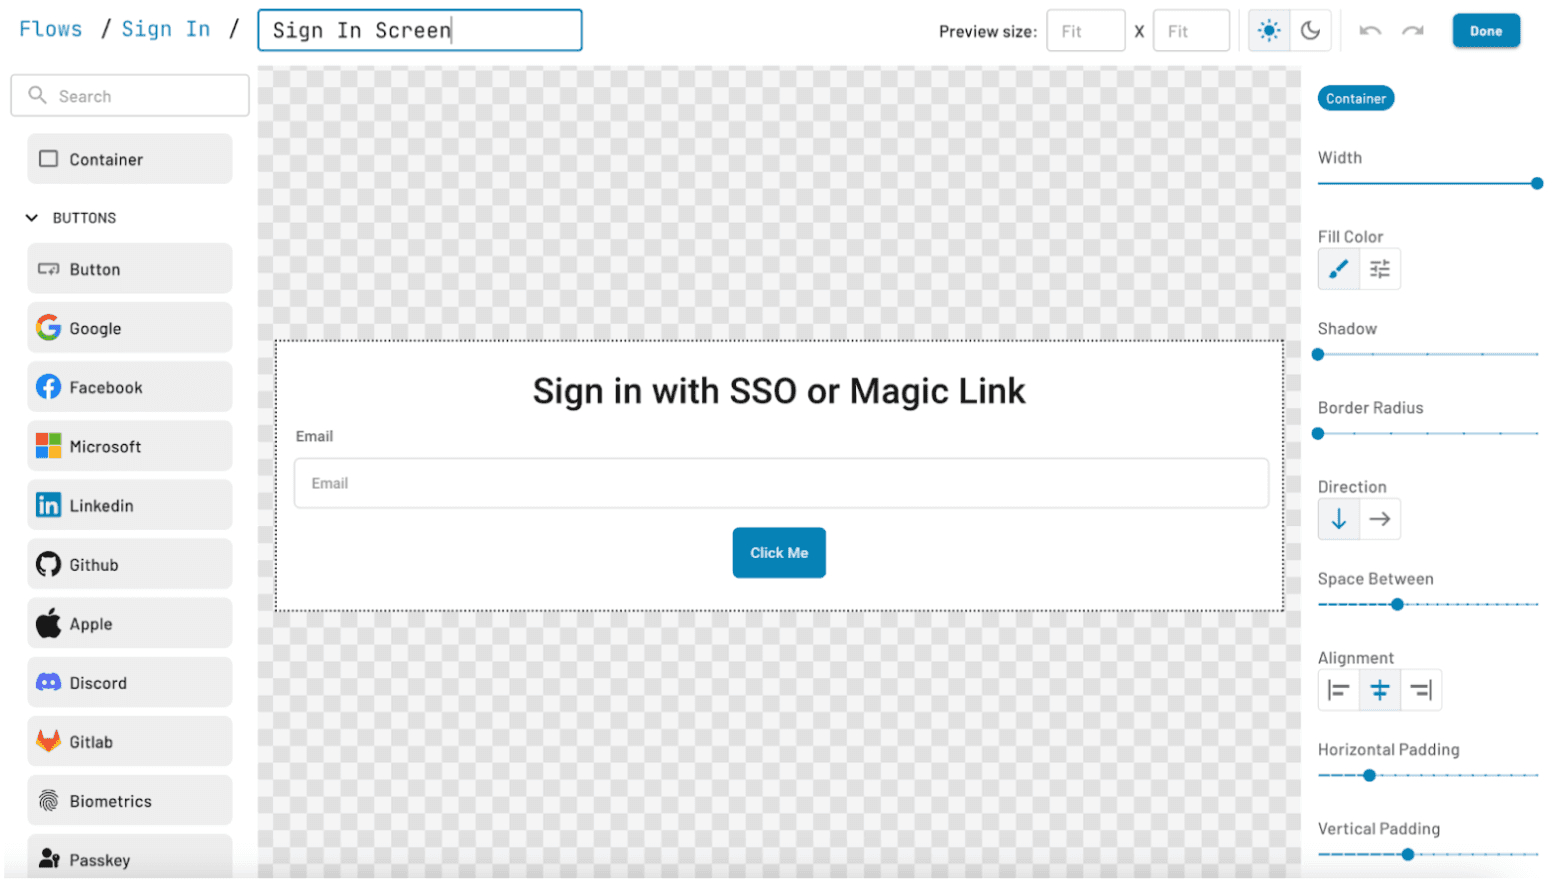Click the Done button
The height and width of the screenshot is (880, 1550).
pyautogui.click(x=1486, y=30)
